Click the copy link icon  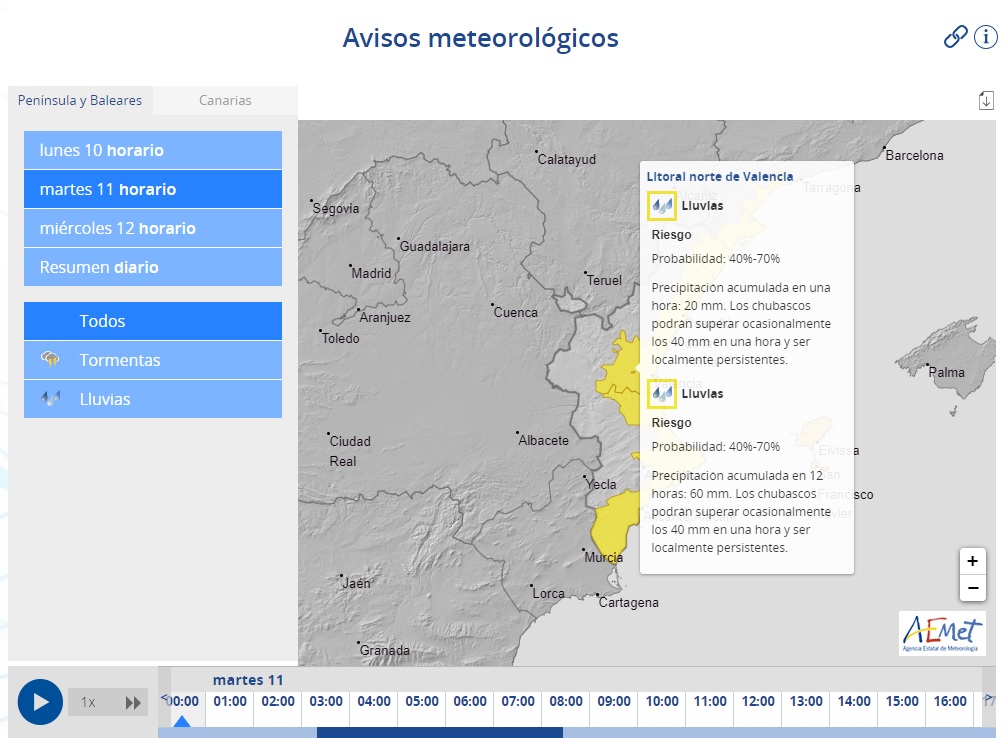click(956, 37)
